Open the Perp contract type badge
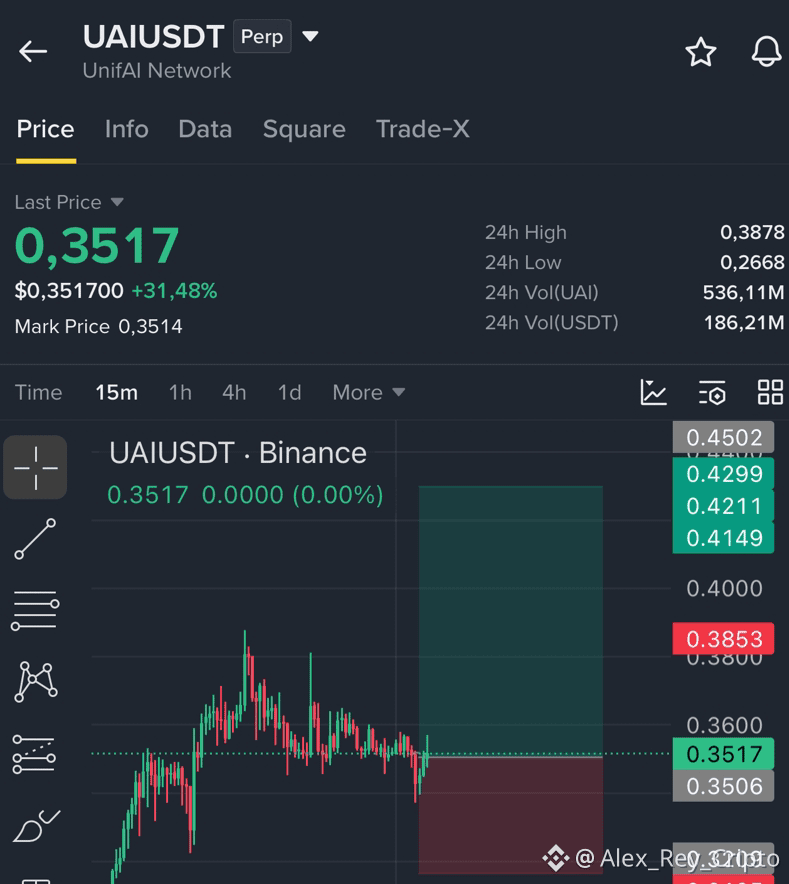 click(262, 36)
